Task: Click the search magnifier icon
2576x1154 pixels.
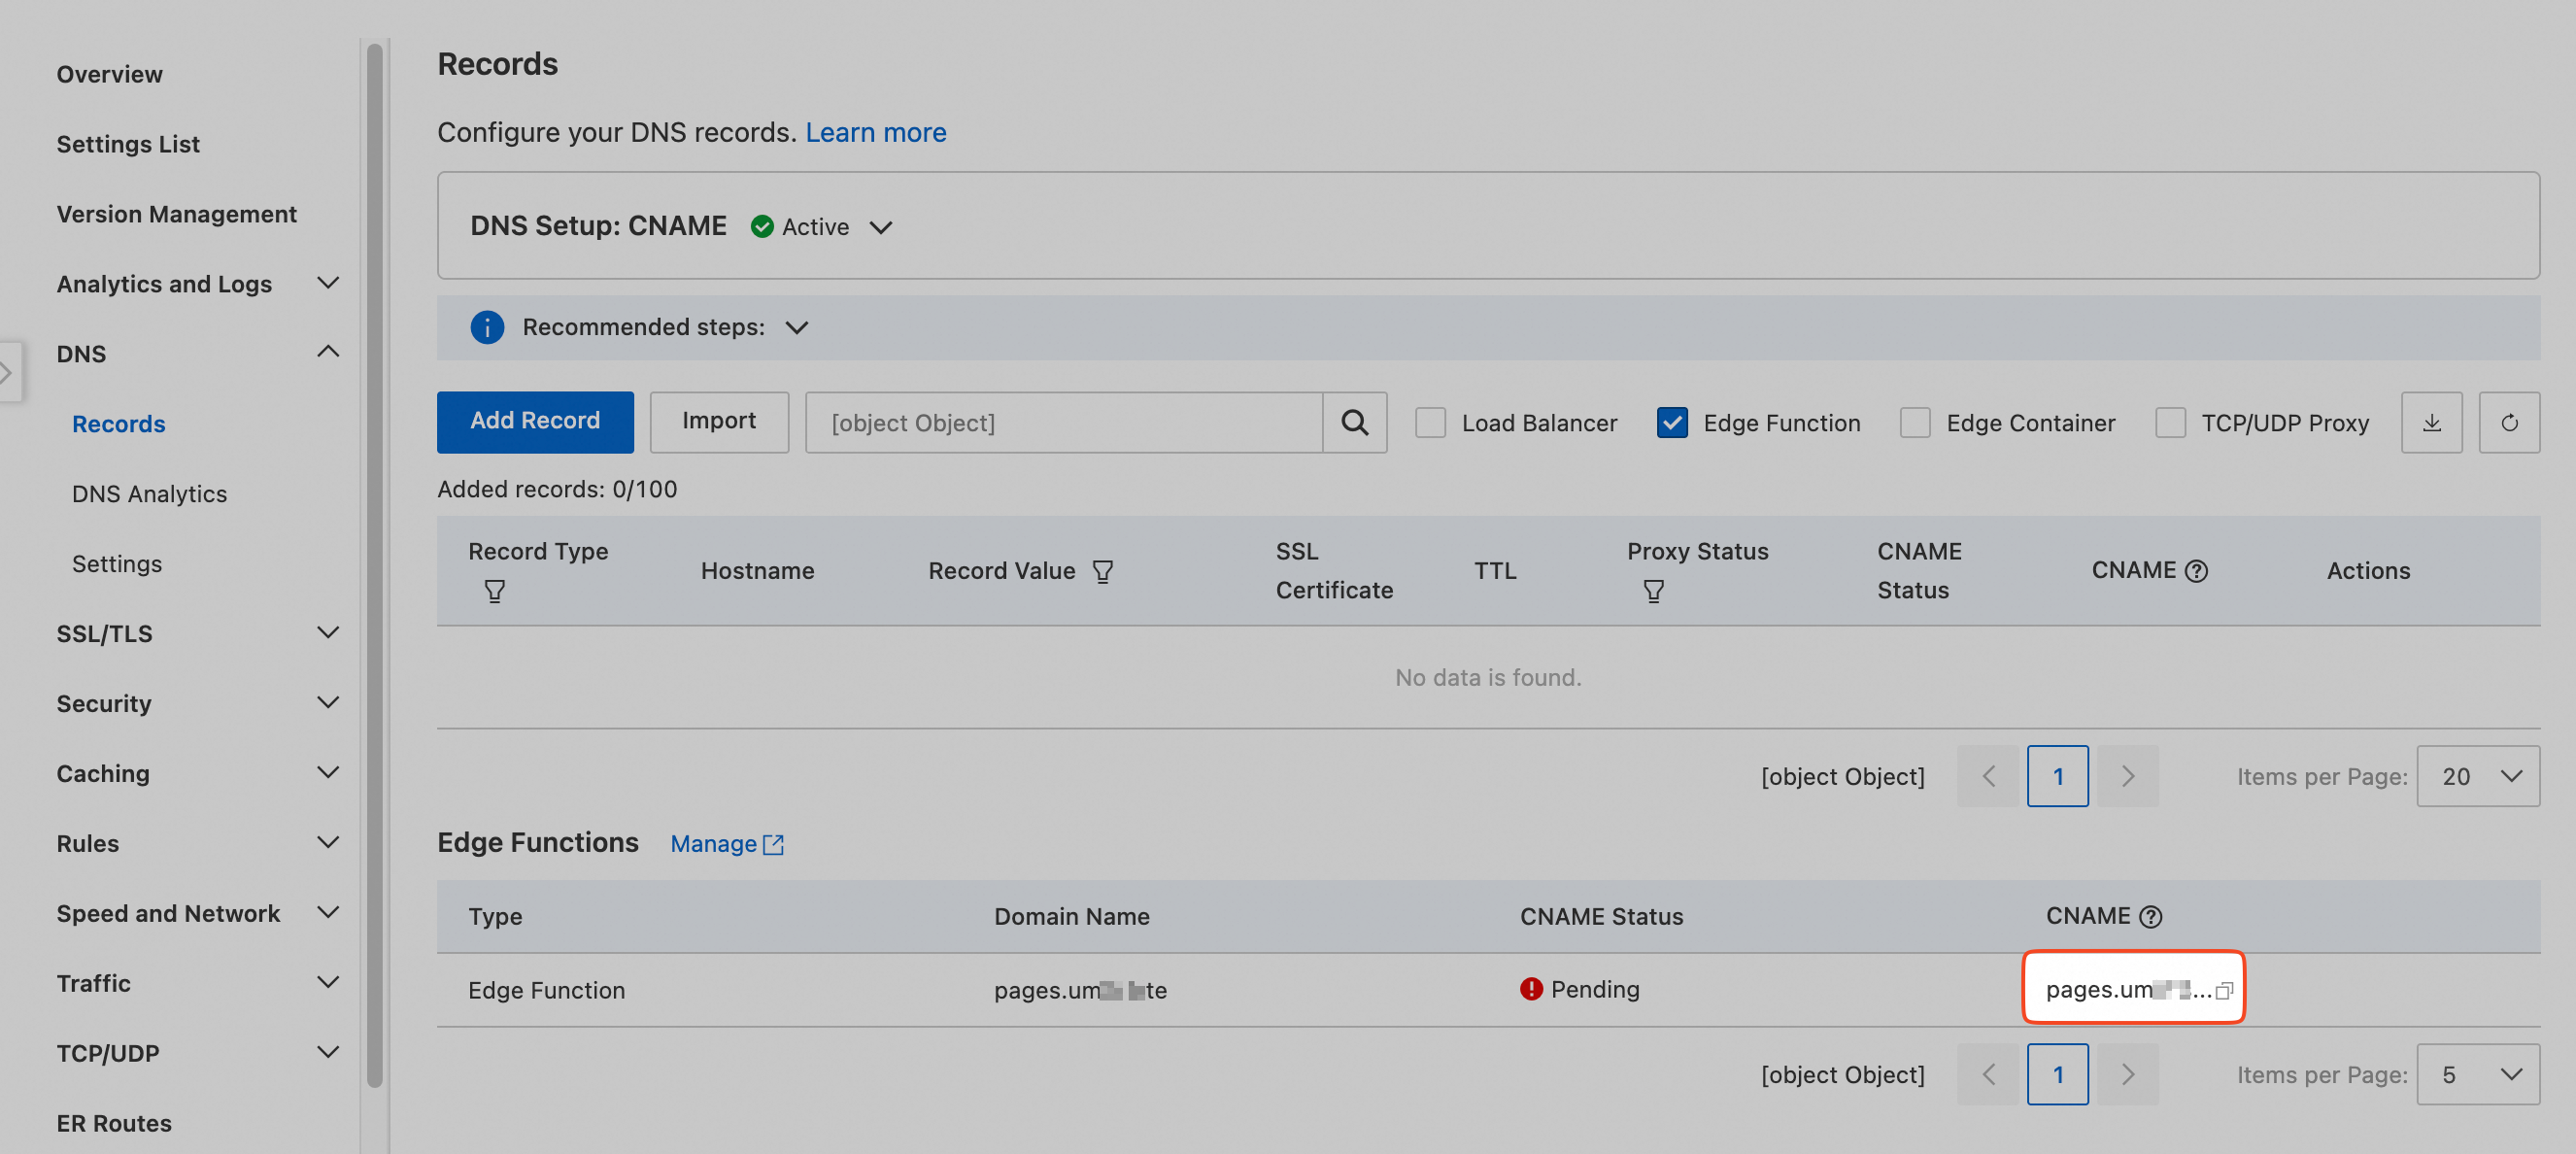Action: click(1354, 423)
